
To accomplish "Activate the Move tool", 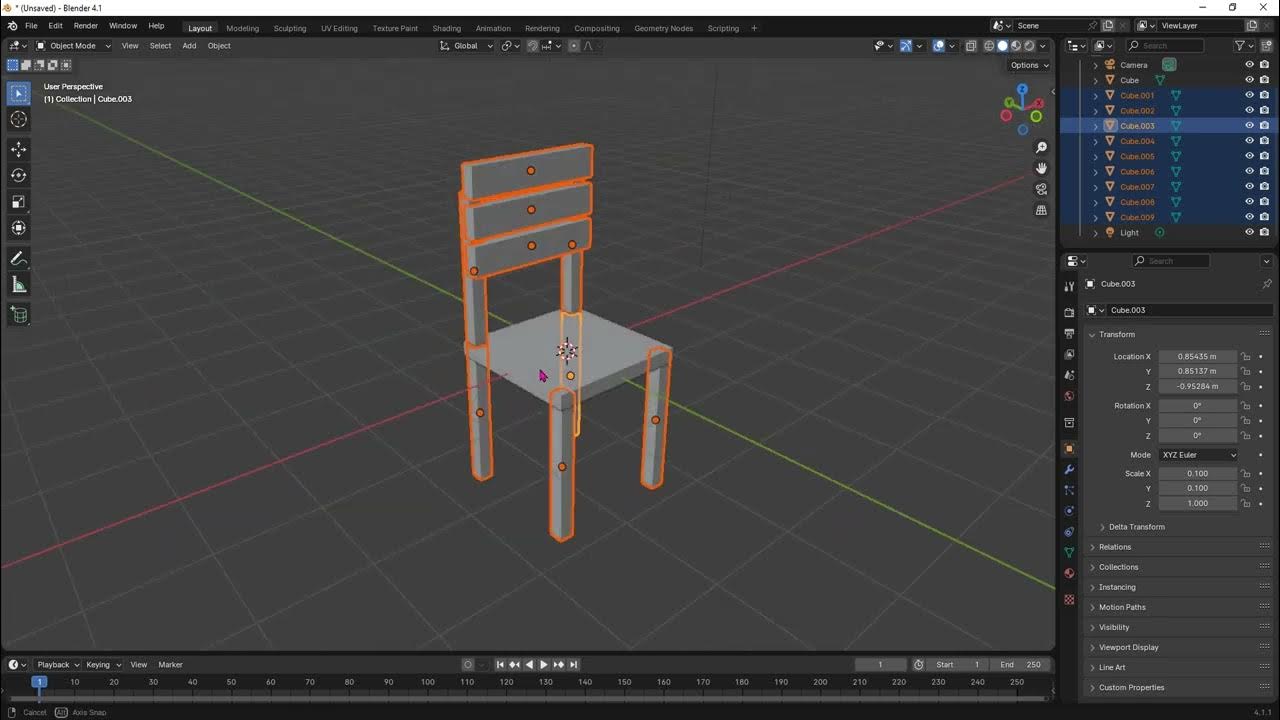I will click(18, 149).
